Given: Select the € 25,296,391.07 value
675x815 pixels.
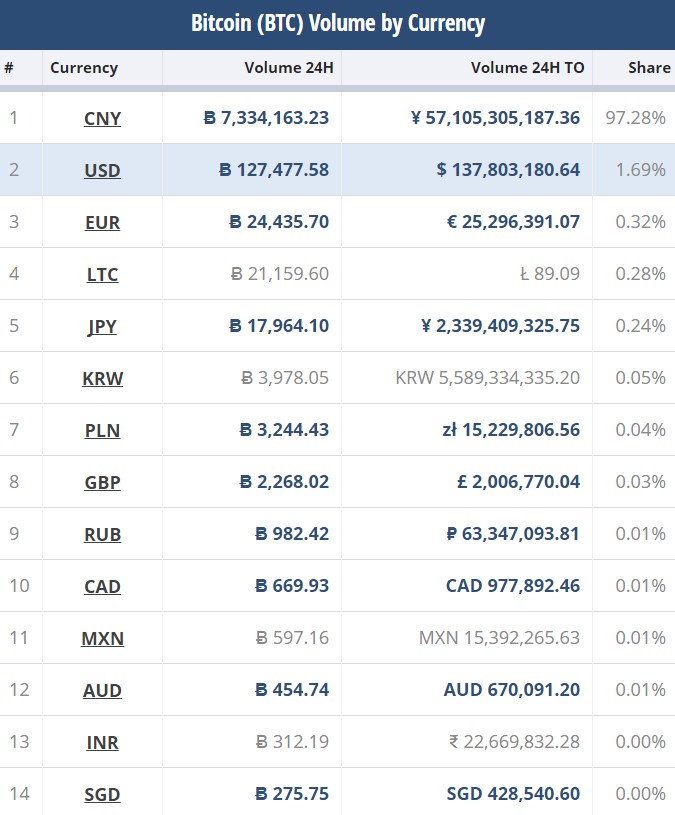Looking at the screenshot, I should [x=513, y=222].
